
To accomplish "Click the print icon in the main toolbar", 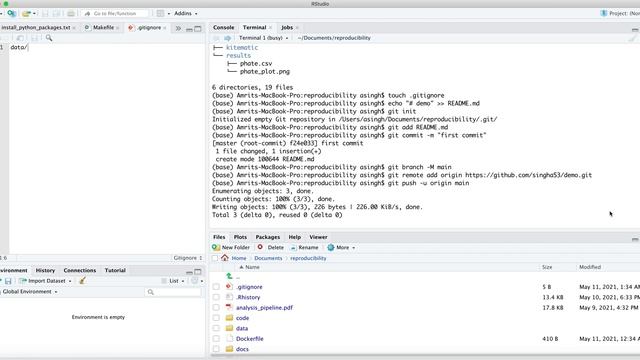I will click(71, 13).
